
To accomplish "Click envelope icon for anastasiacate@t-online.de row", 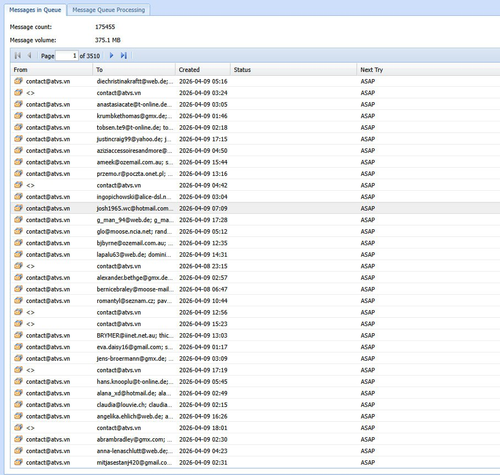I will [x=18, y=104].
